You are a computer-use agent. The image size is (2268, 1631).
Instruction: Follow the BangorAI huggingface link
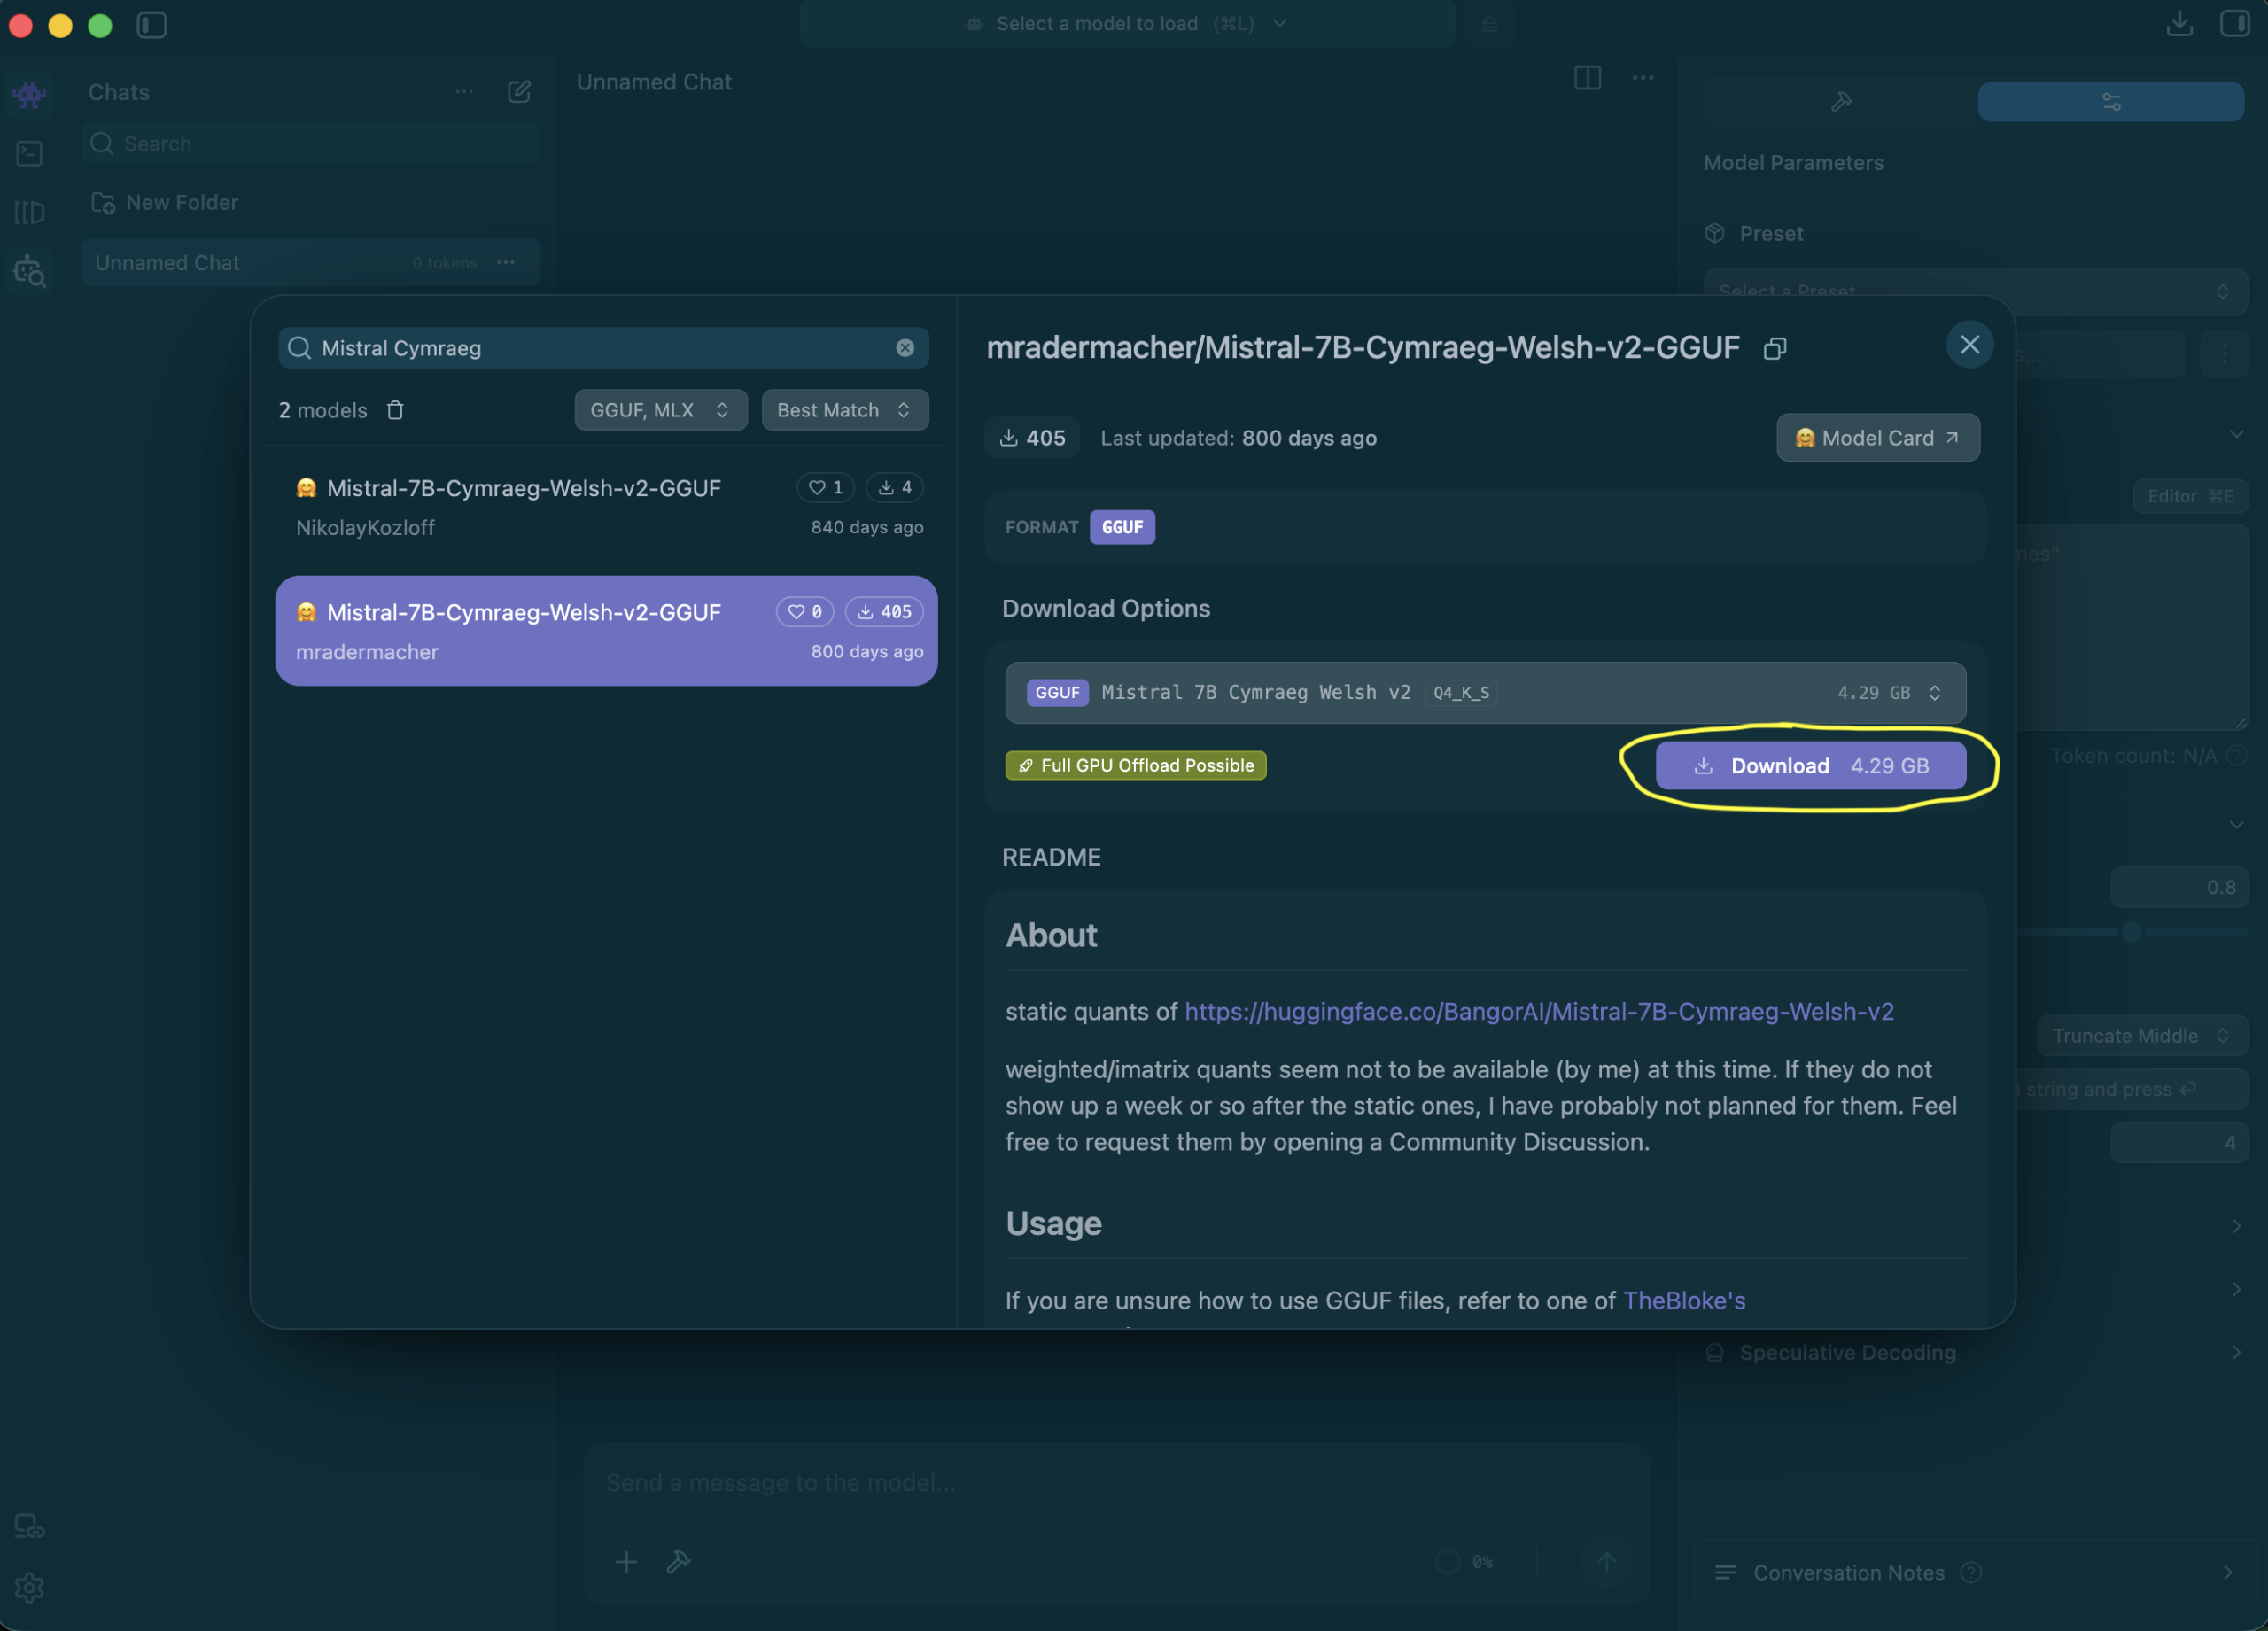click(x=1539, y=1012)
